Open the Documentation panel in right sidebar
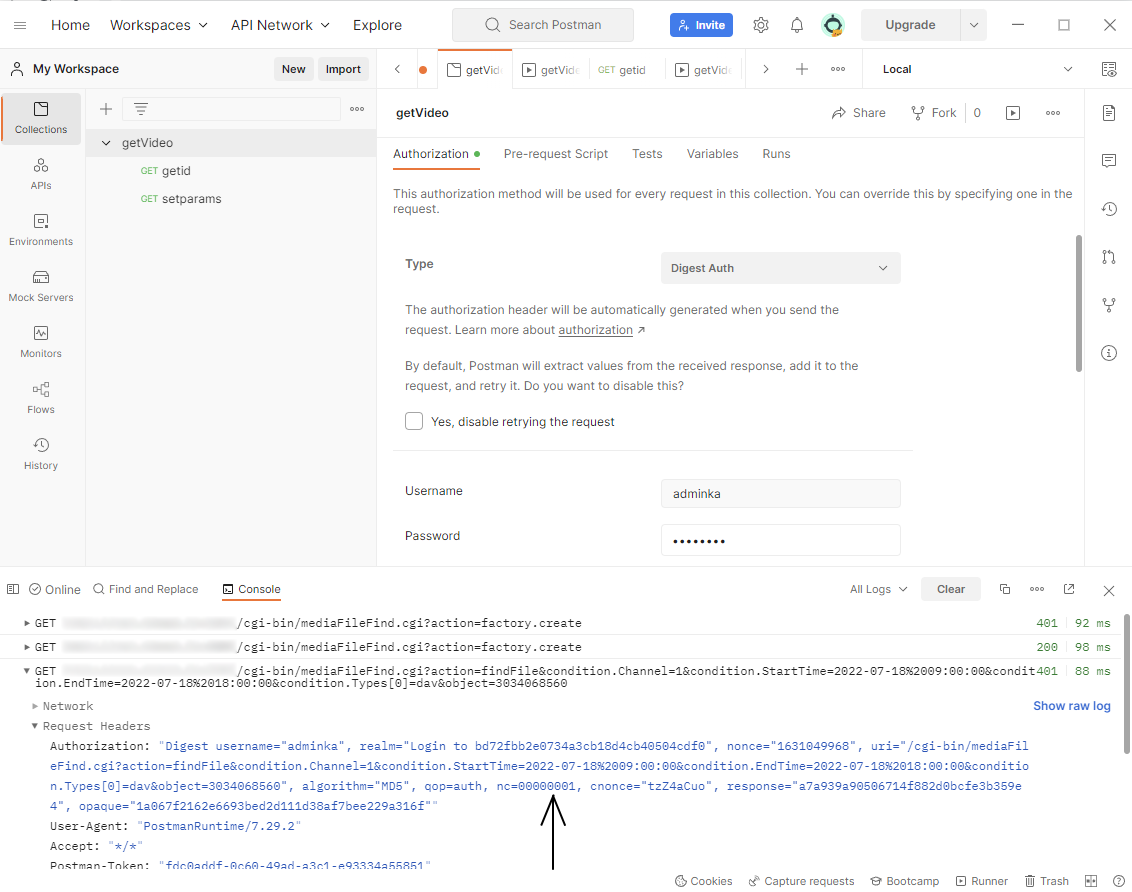This screenshot has height=892, width=1132. [x=1108, y=113]
